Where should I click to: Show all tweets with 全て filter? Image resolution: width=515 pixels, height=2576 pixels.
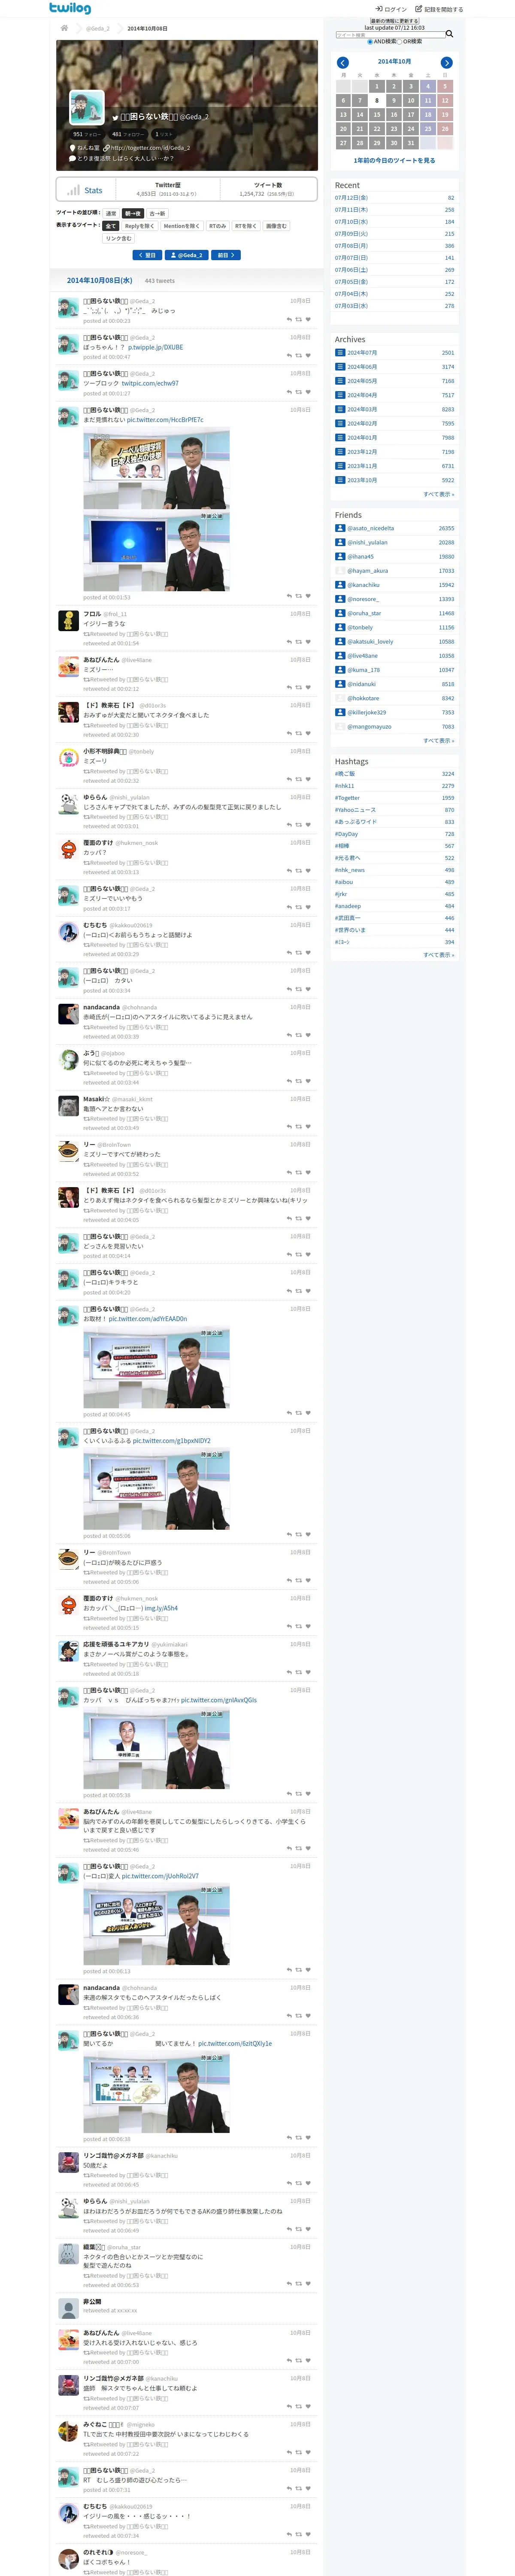click(x=111, y=226)
